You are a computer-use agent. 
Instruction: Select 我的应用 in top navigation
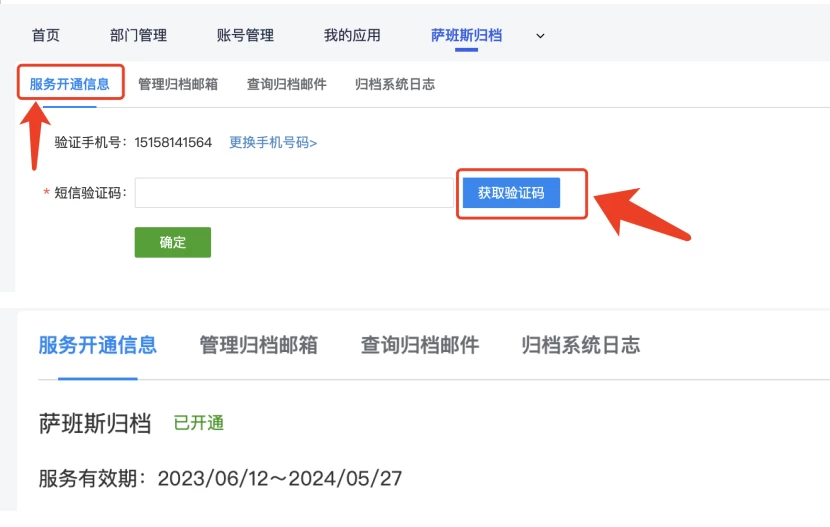coord(352,35)
